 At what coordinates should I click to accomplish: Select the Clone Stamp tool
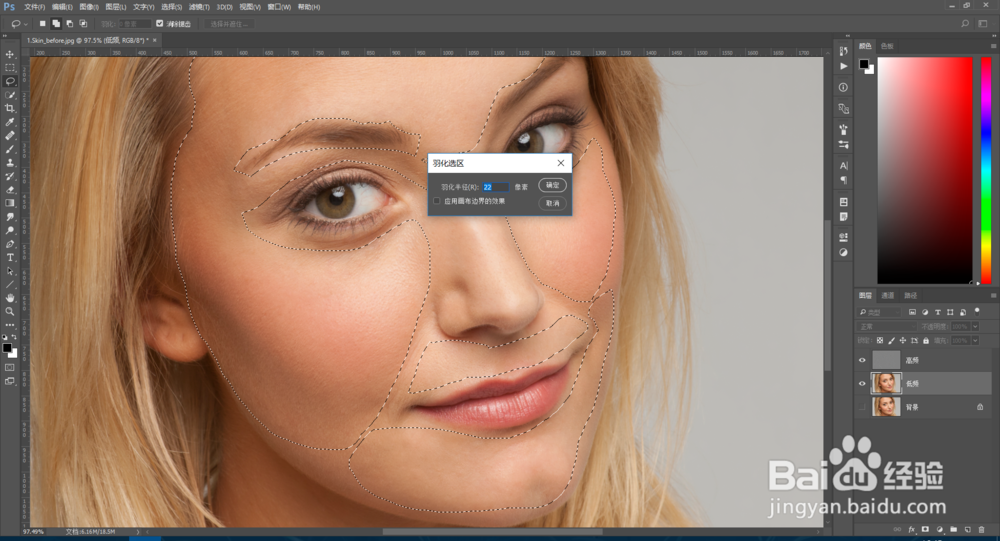(10, 163)
